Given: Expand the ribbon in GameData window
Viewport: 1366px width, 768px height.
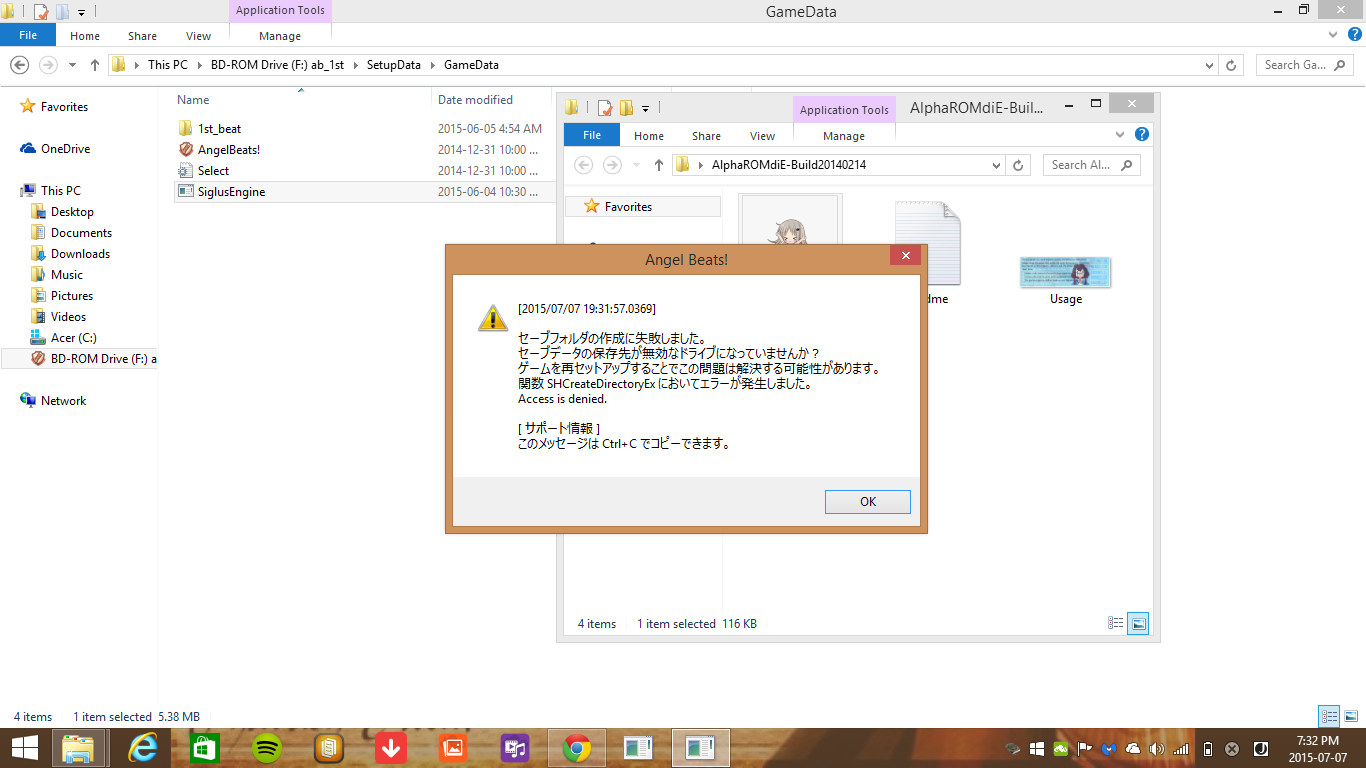Looking at the screenshot, I should point(1332,36).
